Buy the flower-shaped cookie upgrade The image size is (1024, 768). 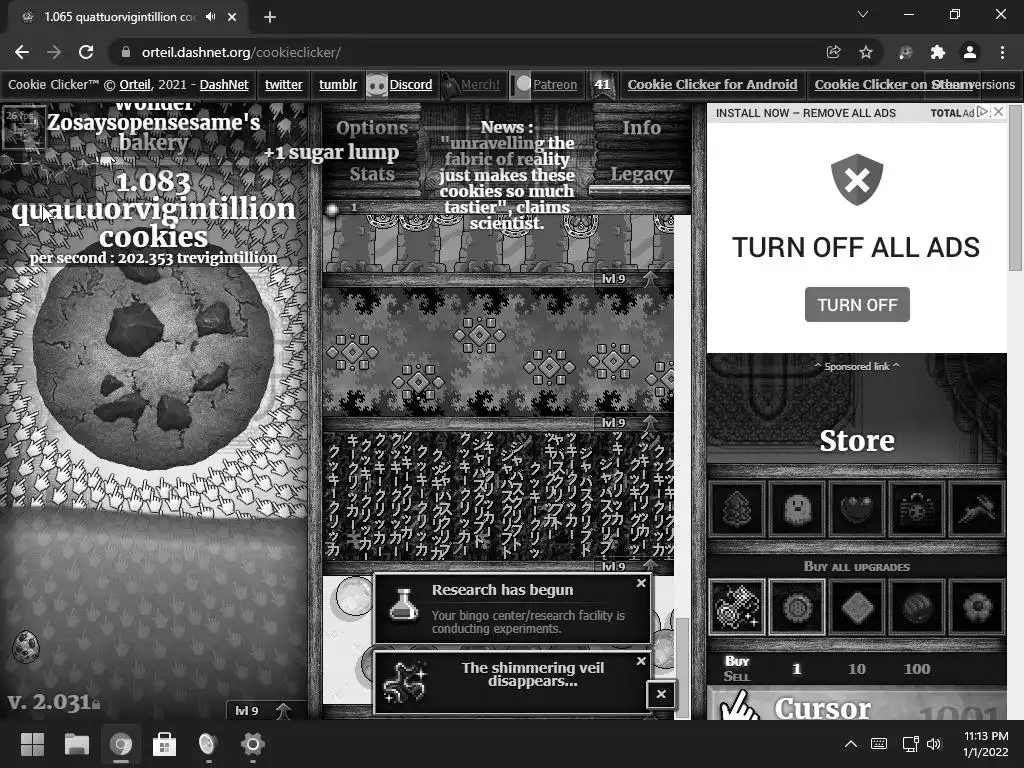click(977, 607)
